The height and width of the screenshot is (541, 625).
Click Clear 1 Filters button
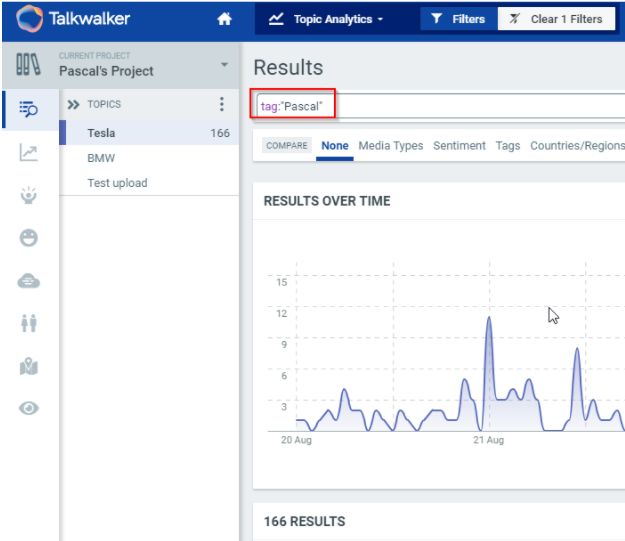pyautogui.click(x=556, y=19)
